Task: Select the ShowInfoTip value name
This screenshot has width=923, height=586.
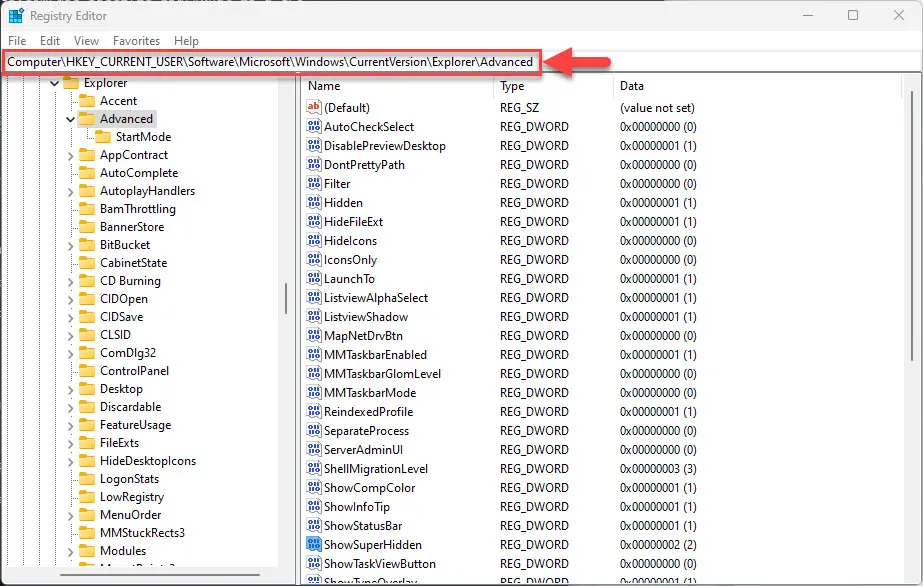Action: (x=357, y=507)
